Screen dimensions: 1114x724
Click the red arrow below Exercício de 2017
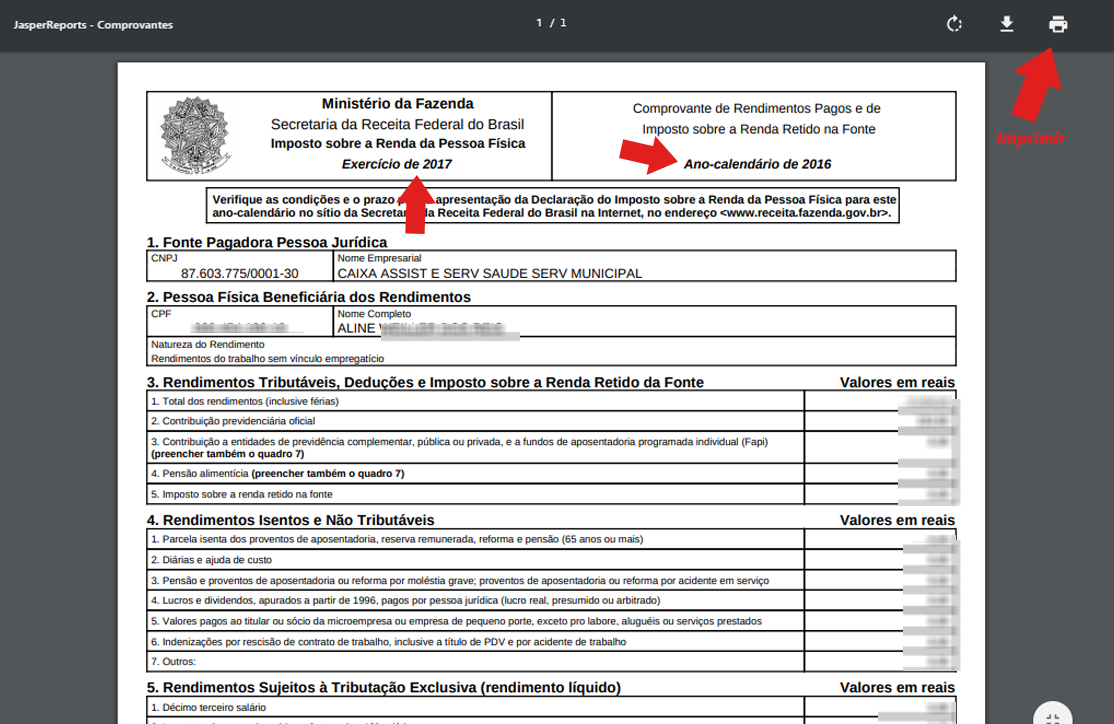(416, 205)
